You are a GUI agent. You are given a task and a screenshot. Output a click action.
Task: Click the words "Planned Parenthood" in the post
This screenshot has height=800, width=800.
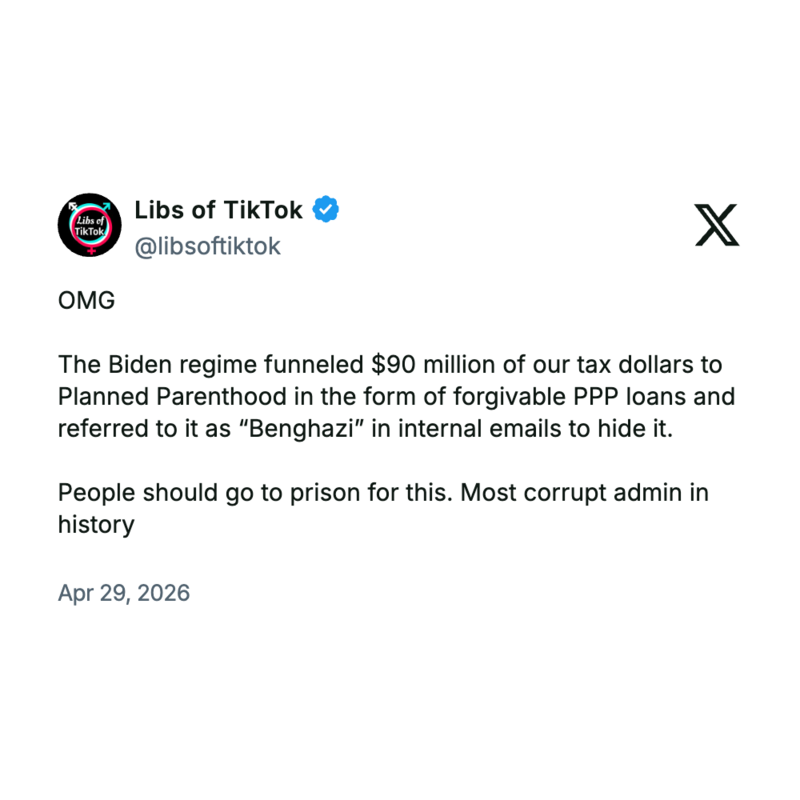165,396
